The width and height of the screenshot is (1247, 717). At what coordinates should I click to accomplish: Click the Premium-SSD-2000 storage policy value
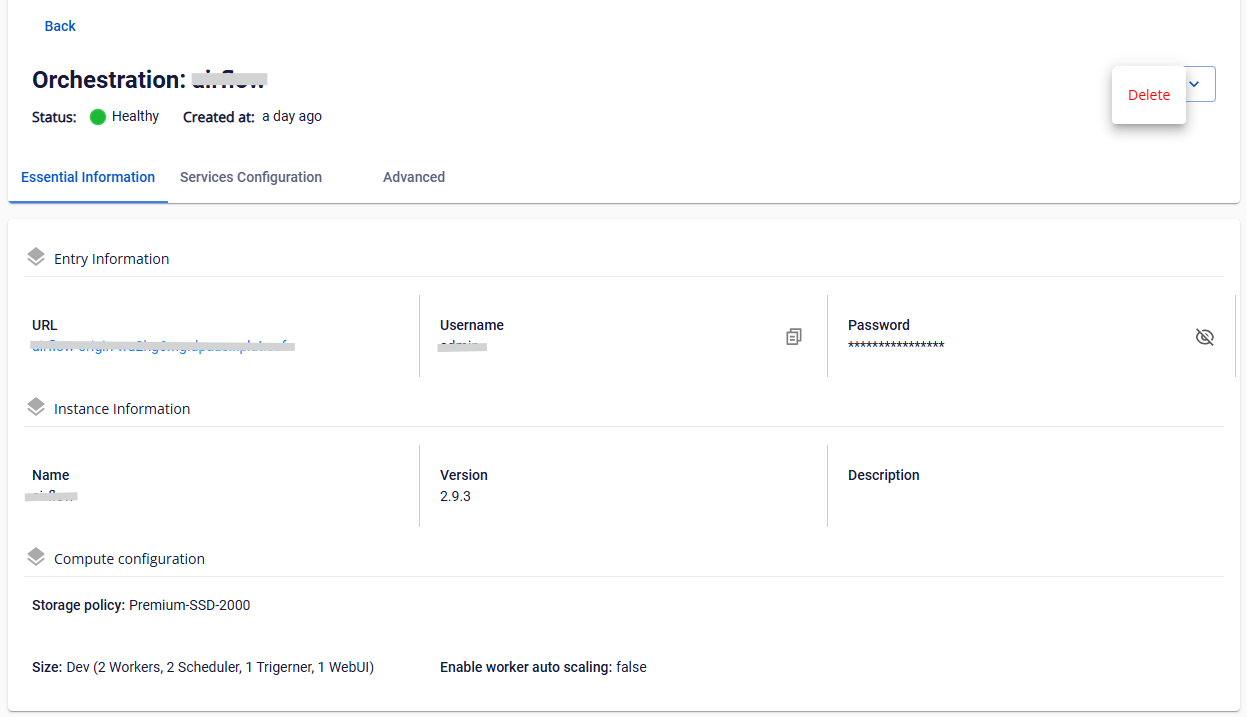pos(190,605)
